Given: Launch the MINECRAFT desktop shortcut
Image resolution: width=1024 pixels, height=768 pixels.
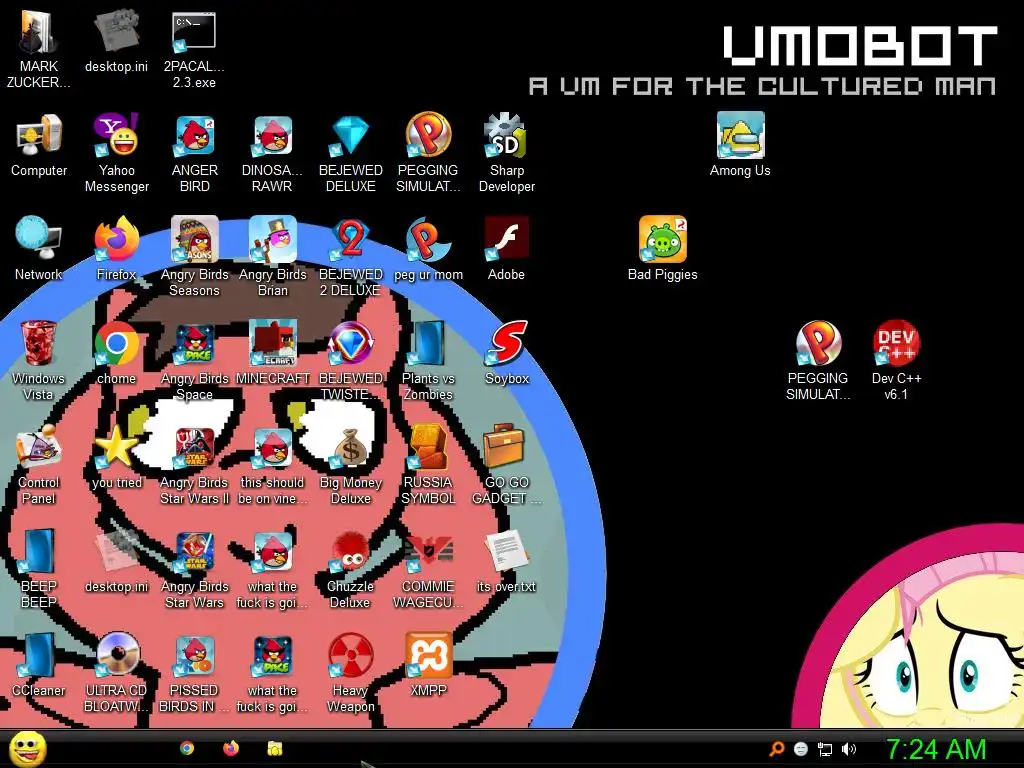Looking at the screenshot, I should [x=272, y=343].
